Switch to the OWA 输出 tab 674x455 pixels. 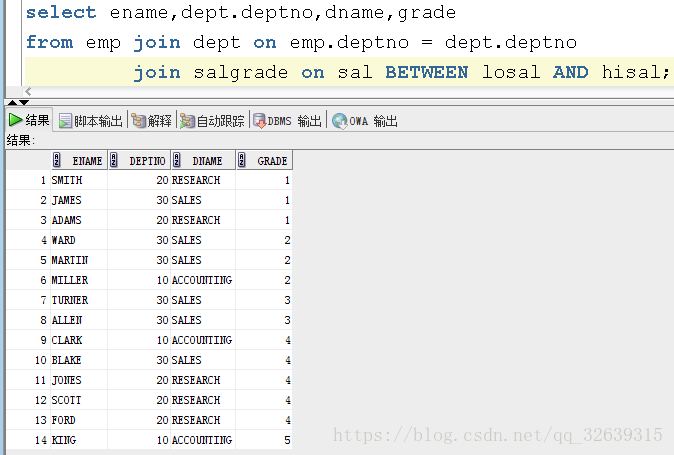(365, 121)
